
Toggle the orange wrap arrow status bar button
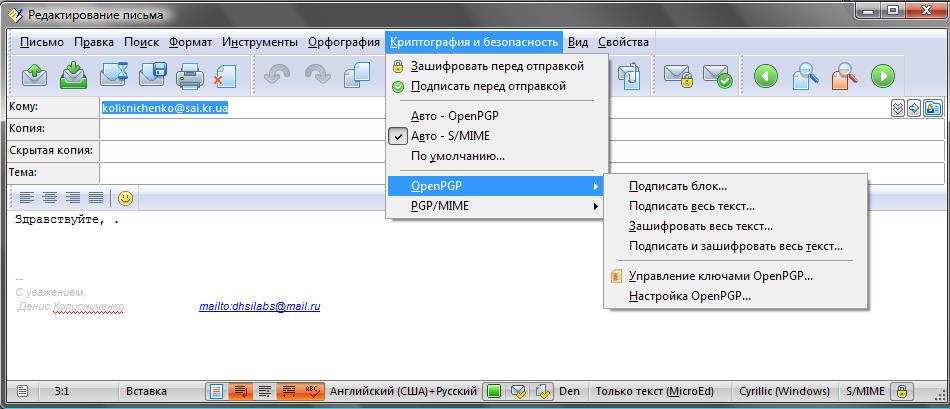[241, 391]
